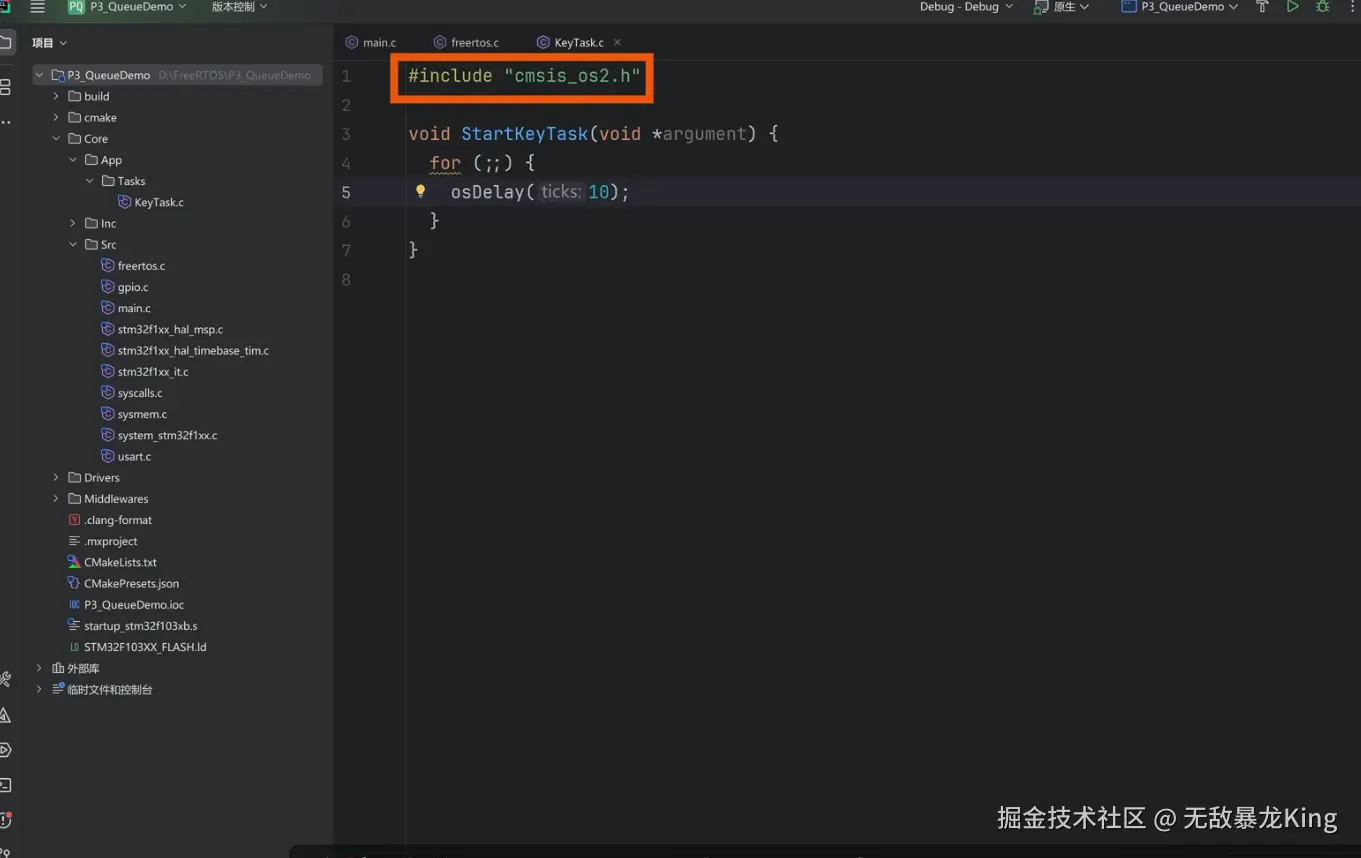Screen dimensions: 1361x858
Task: Open the 项目 view selector dropdown
Action: [x=49, y=43]
